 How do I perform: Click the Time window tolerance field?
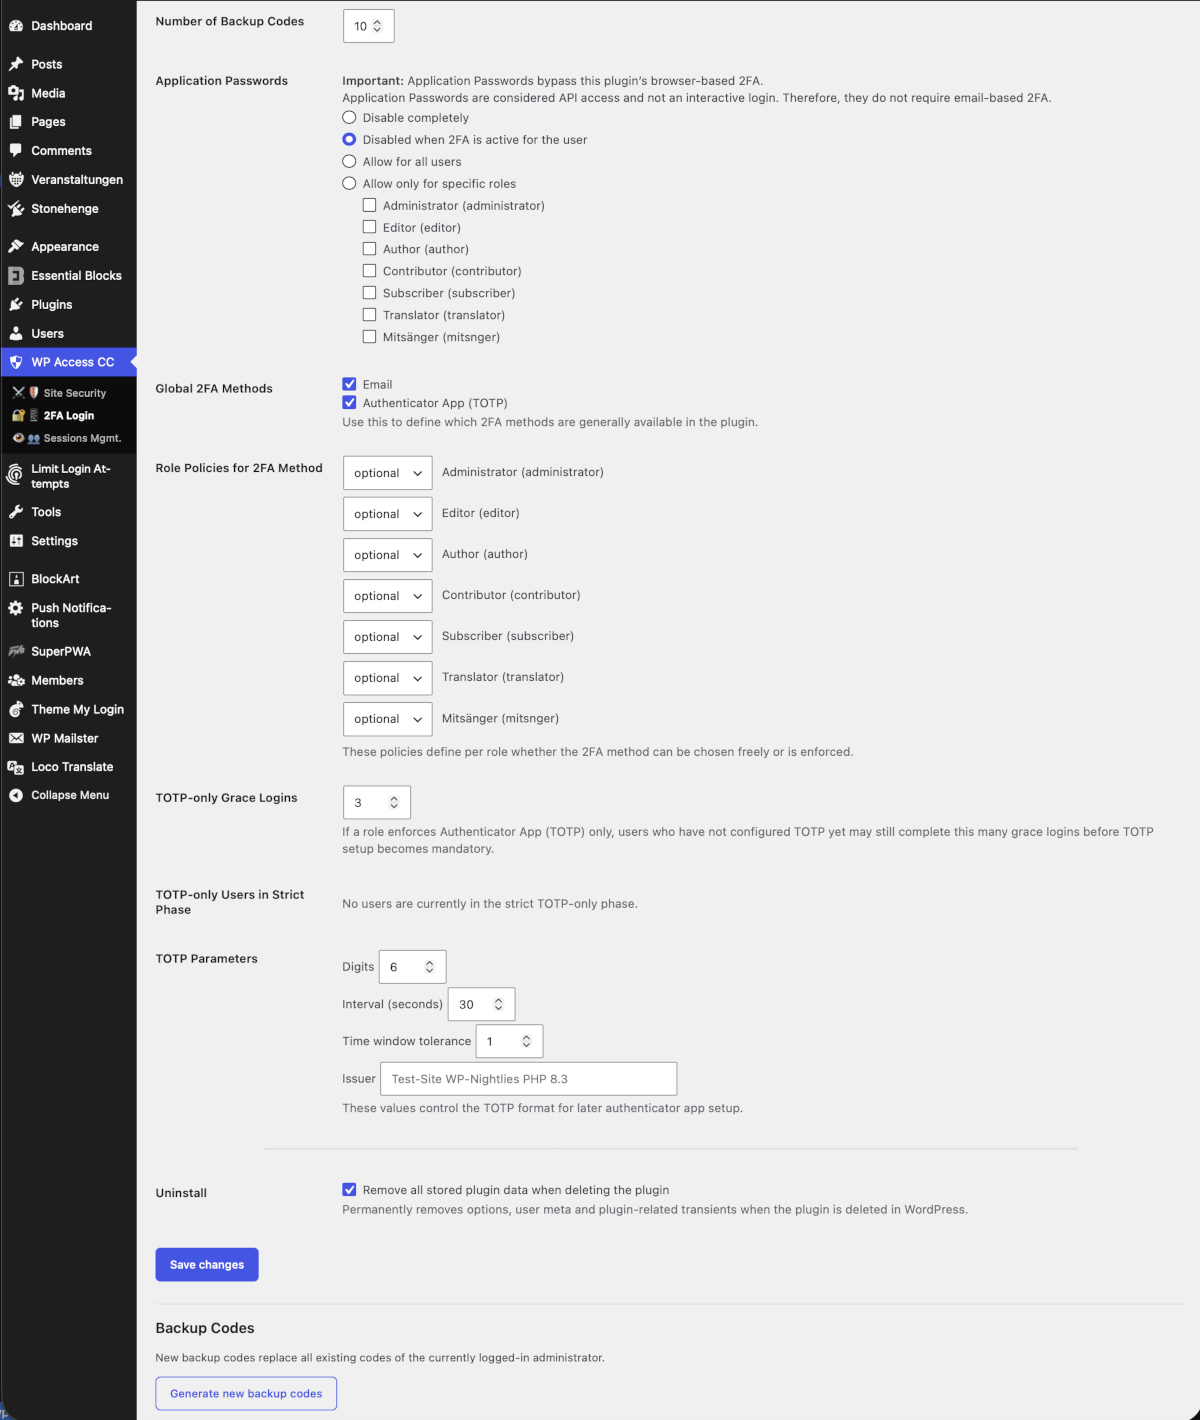(509, 1041)
